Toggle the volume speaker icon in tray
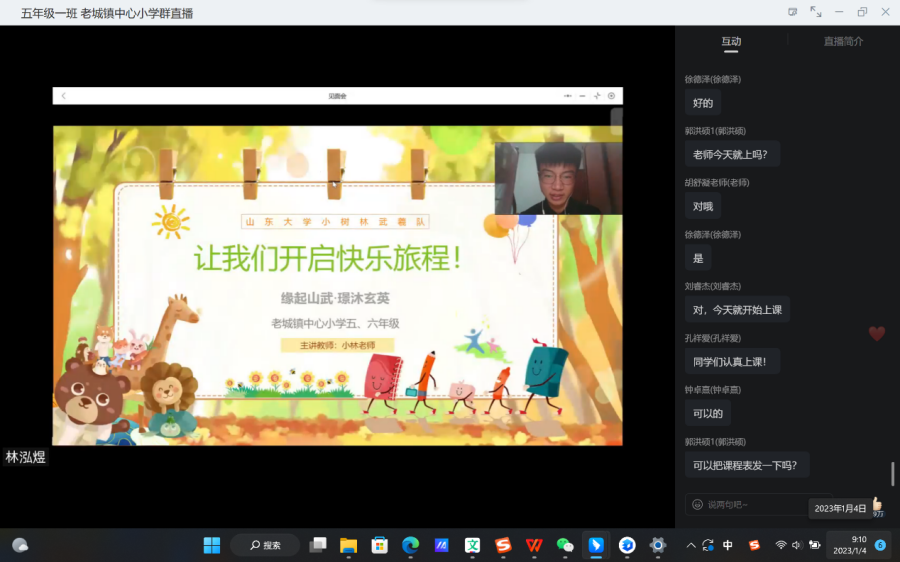Screen dimensions: 900x562 [797, 545]
